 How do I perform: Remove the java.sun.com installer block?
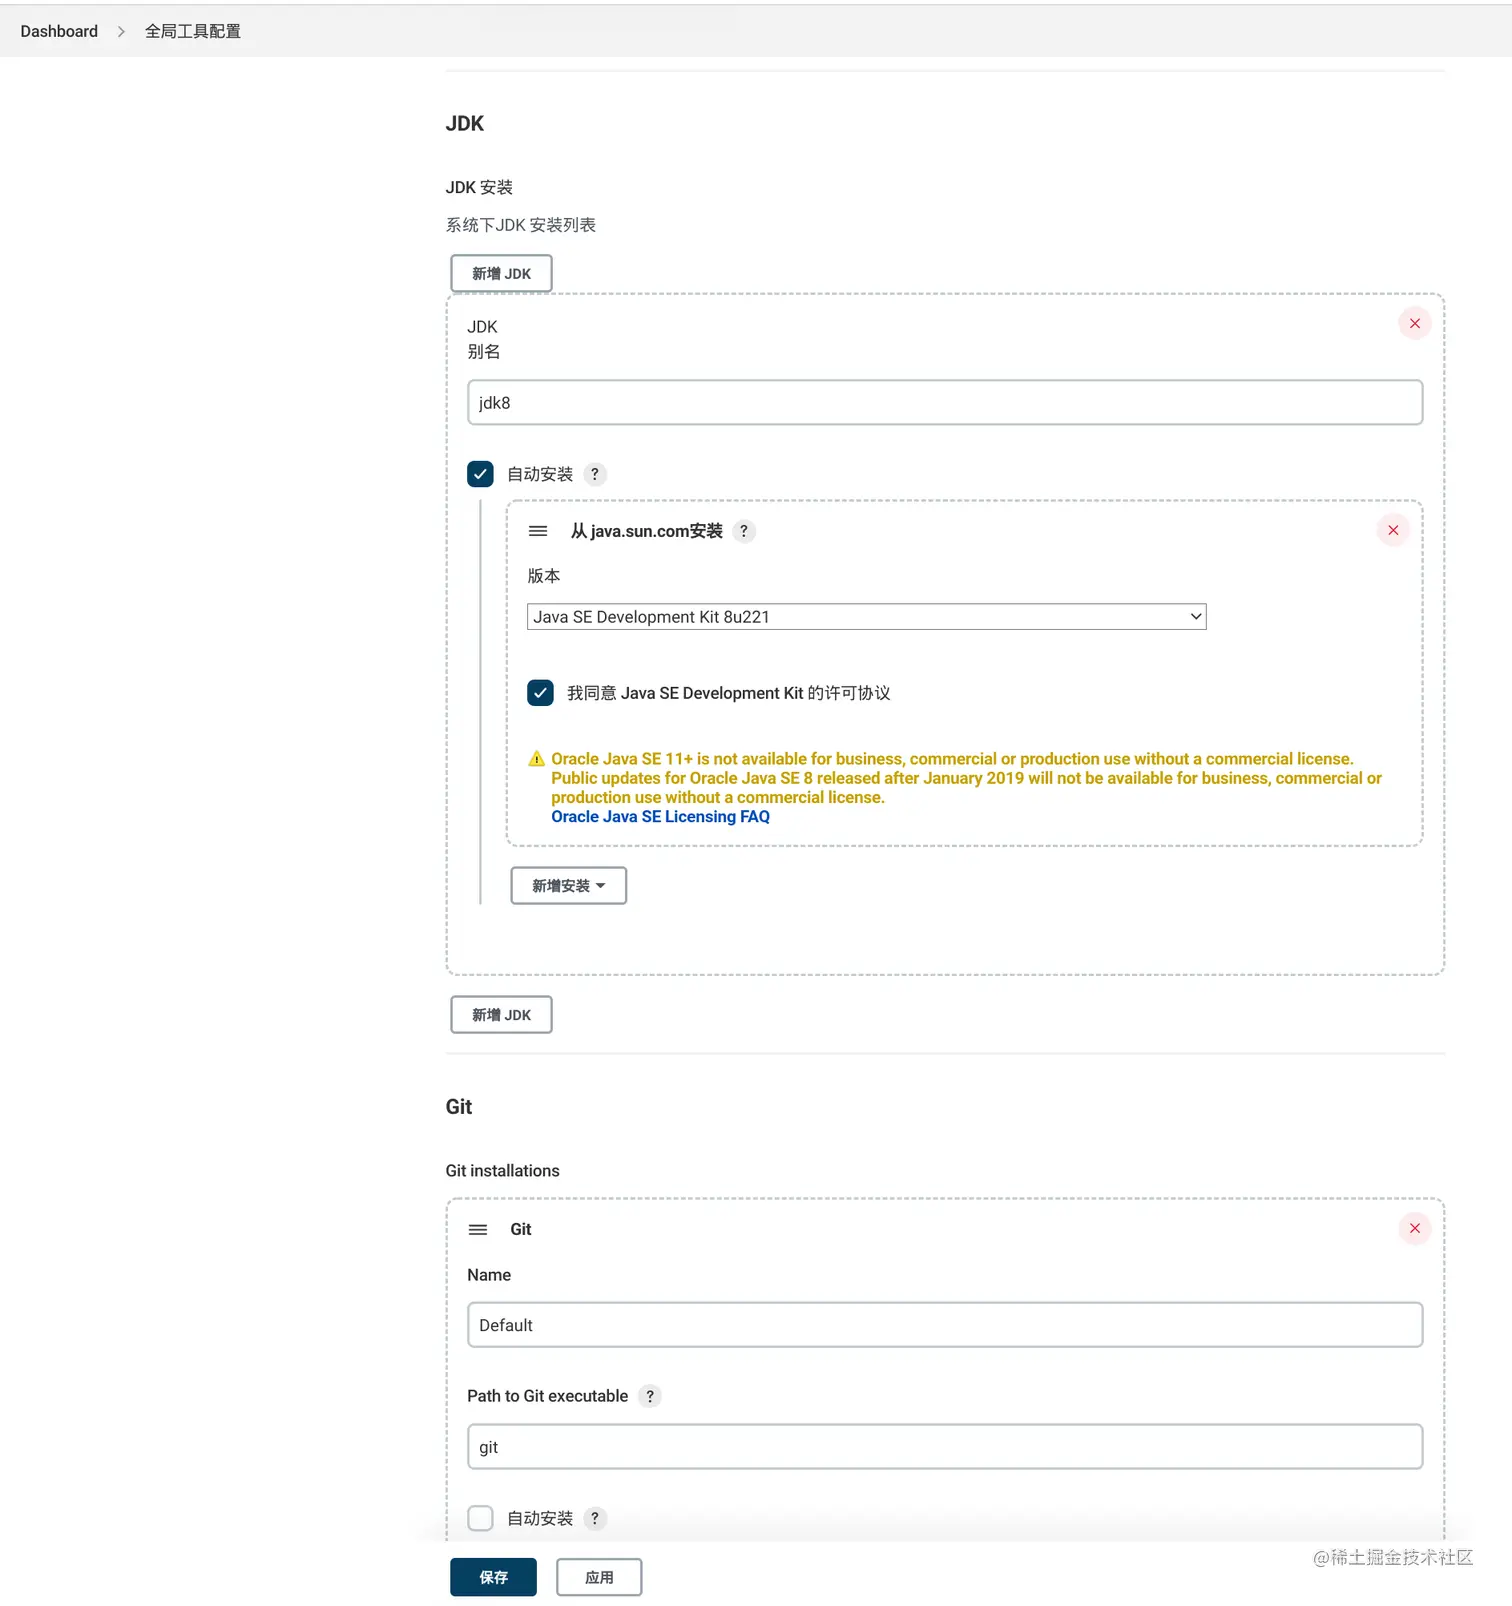[1393, 530]
